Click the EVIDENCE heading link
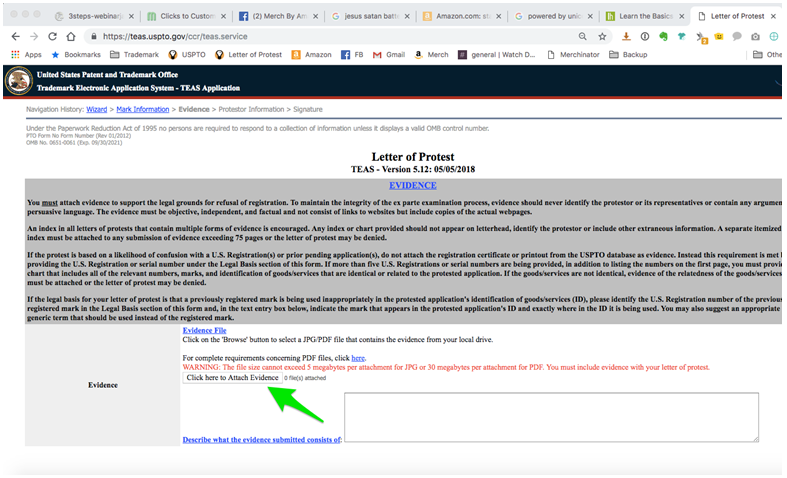The image size is (787, 478). 413,185
